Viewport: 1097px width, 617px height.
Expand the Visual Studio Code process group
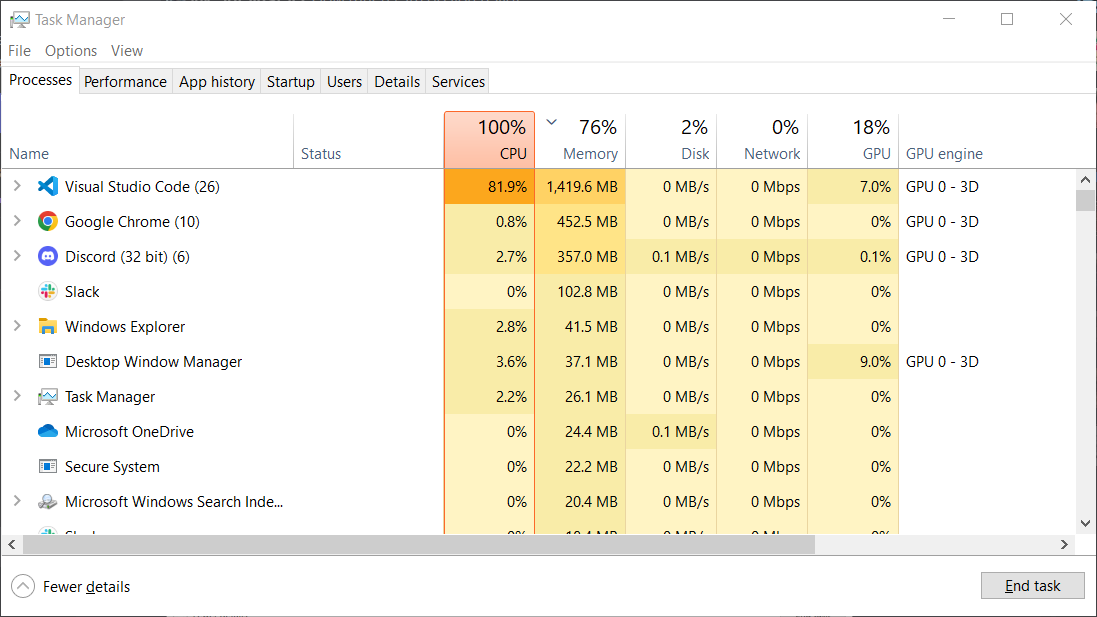[17, 186]
